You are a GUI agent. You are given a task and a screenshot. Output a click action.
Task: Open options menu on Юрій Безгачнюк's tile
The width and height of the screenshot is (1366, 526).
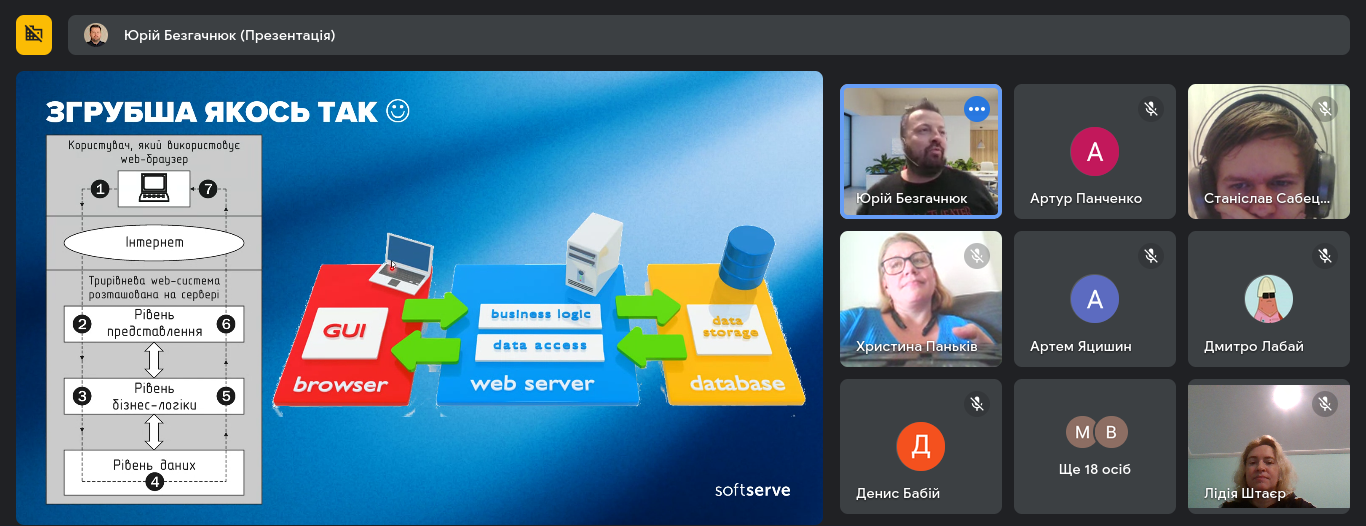point(976,109)
